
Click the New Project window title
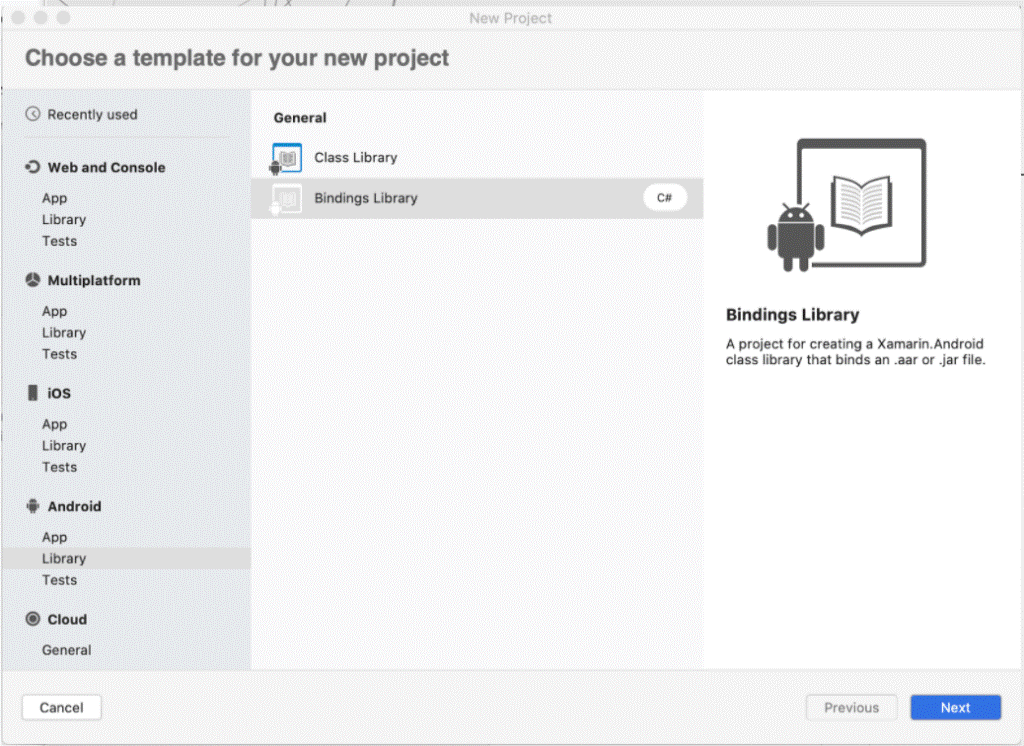click(x=511, y=18)
